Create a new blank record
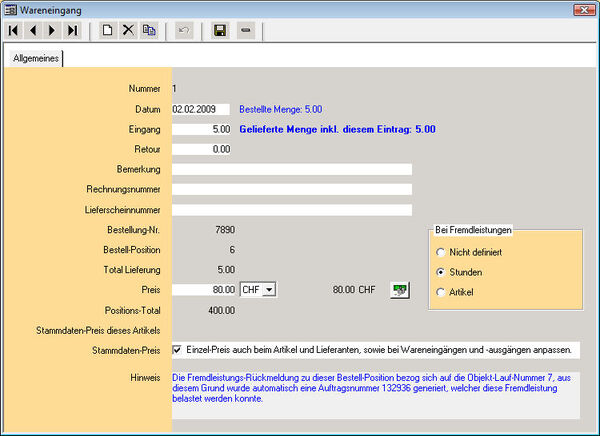 pos(107,31)
